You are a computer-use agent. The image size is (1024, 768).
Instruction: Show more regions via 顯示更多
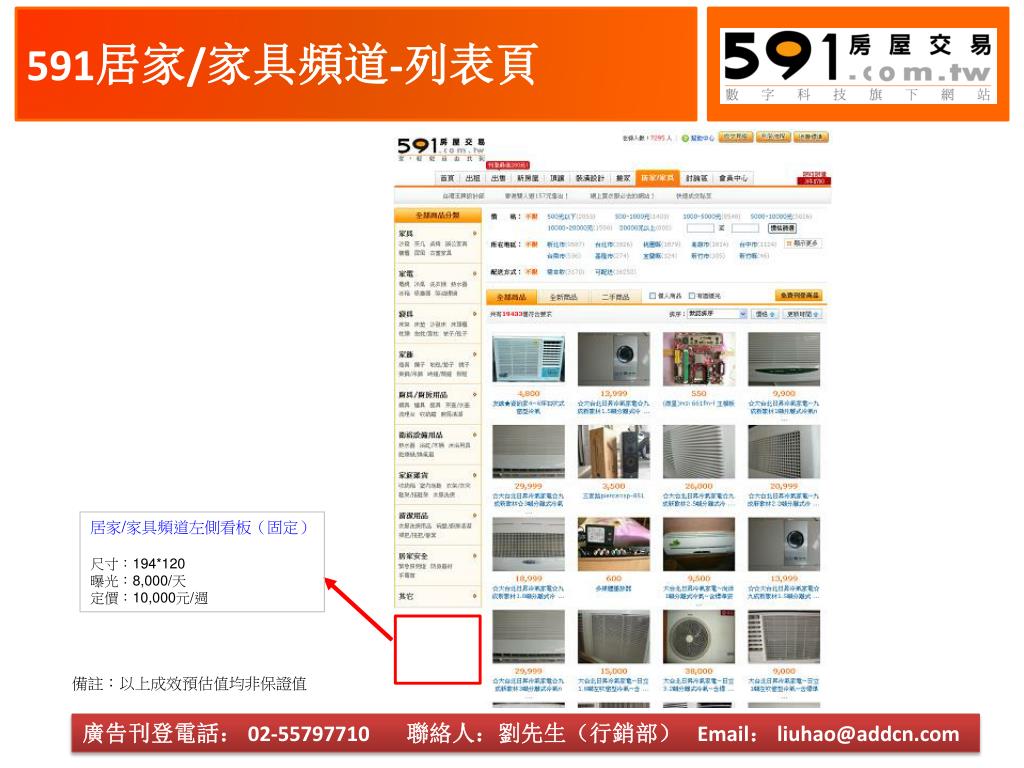pos(802,244)
